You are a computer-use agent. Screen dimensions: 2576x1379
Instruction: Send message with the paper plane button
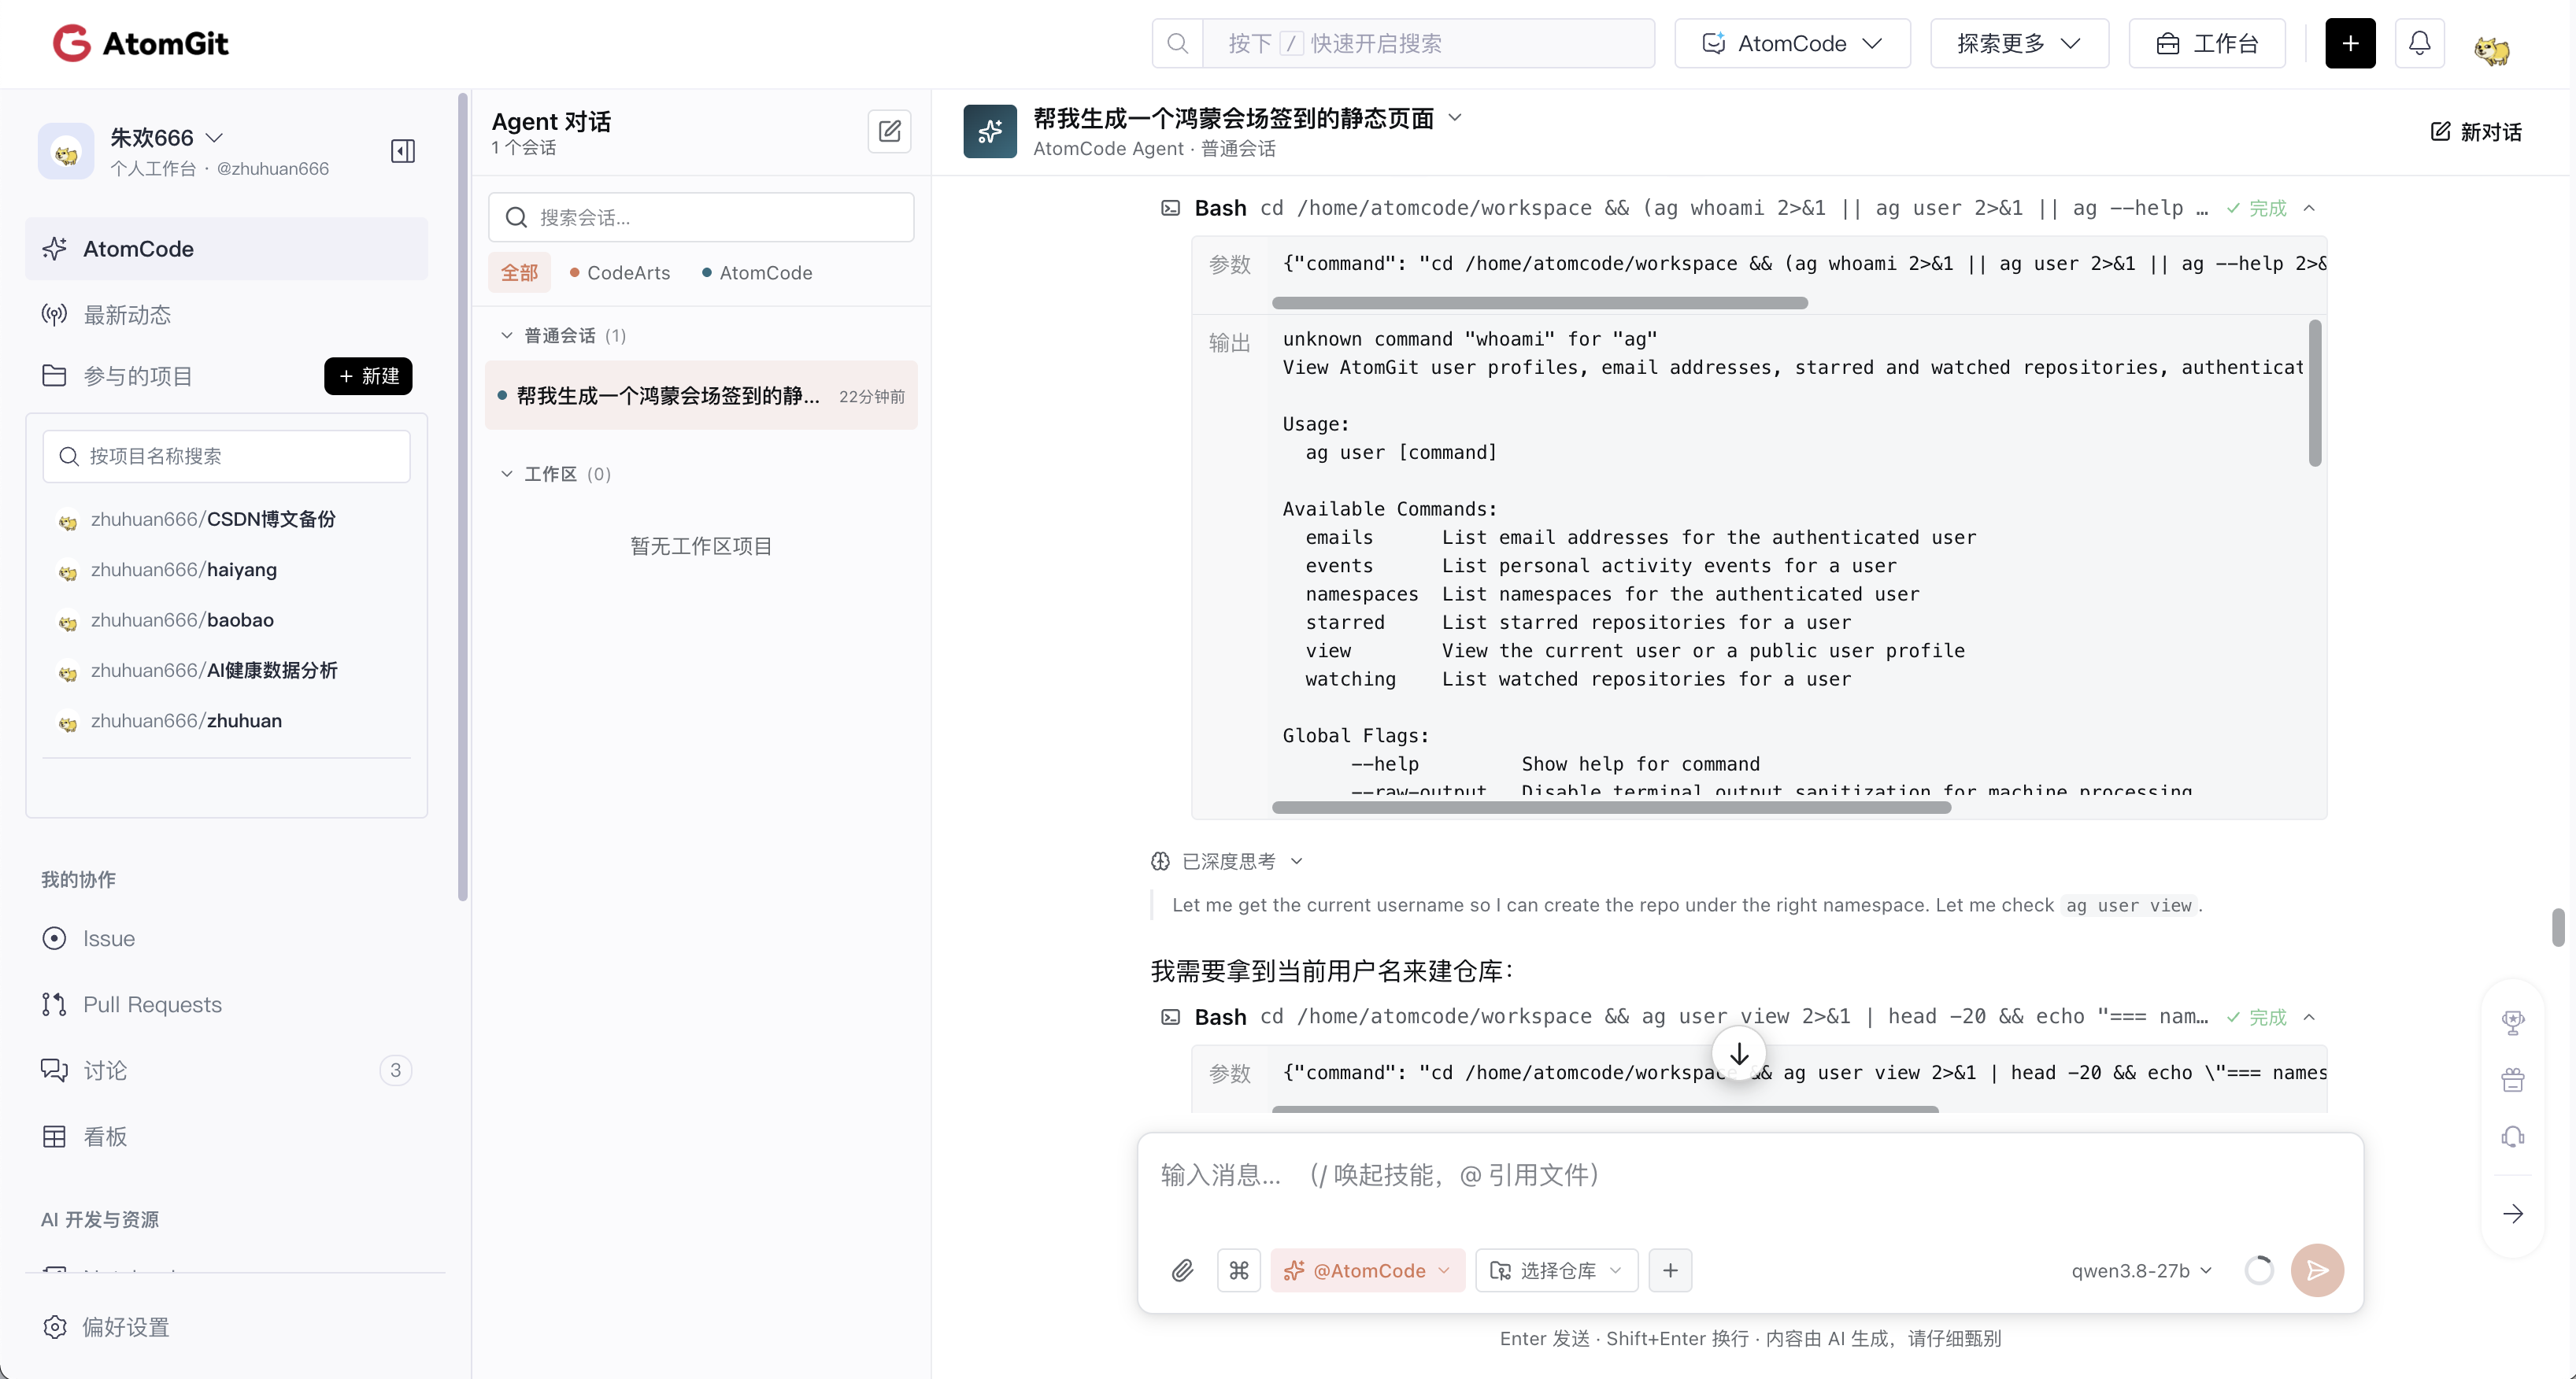(x=2317, y=1270)
